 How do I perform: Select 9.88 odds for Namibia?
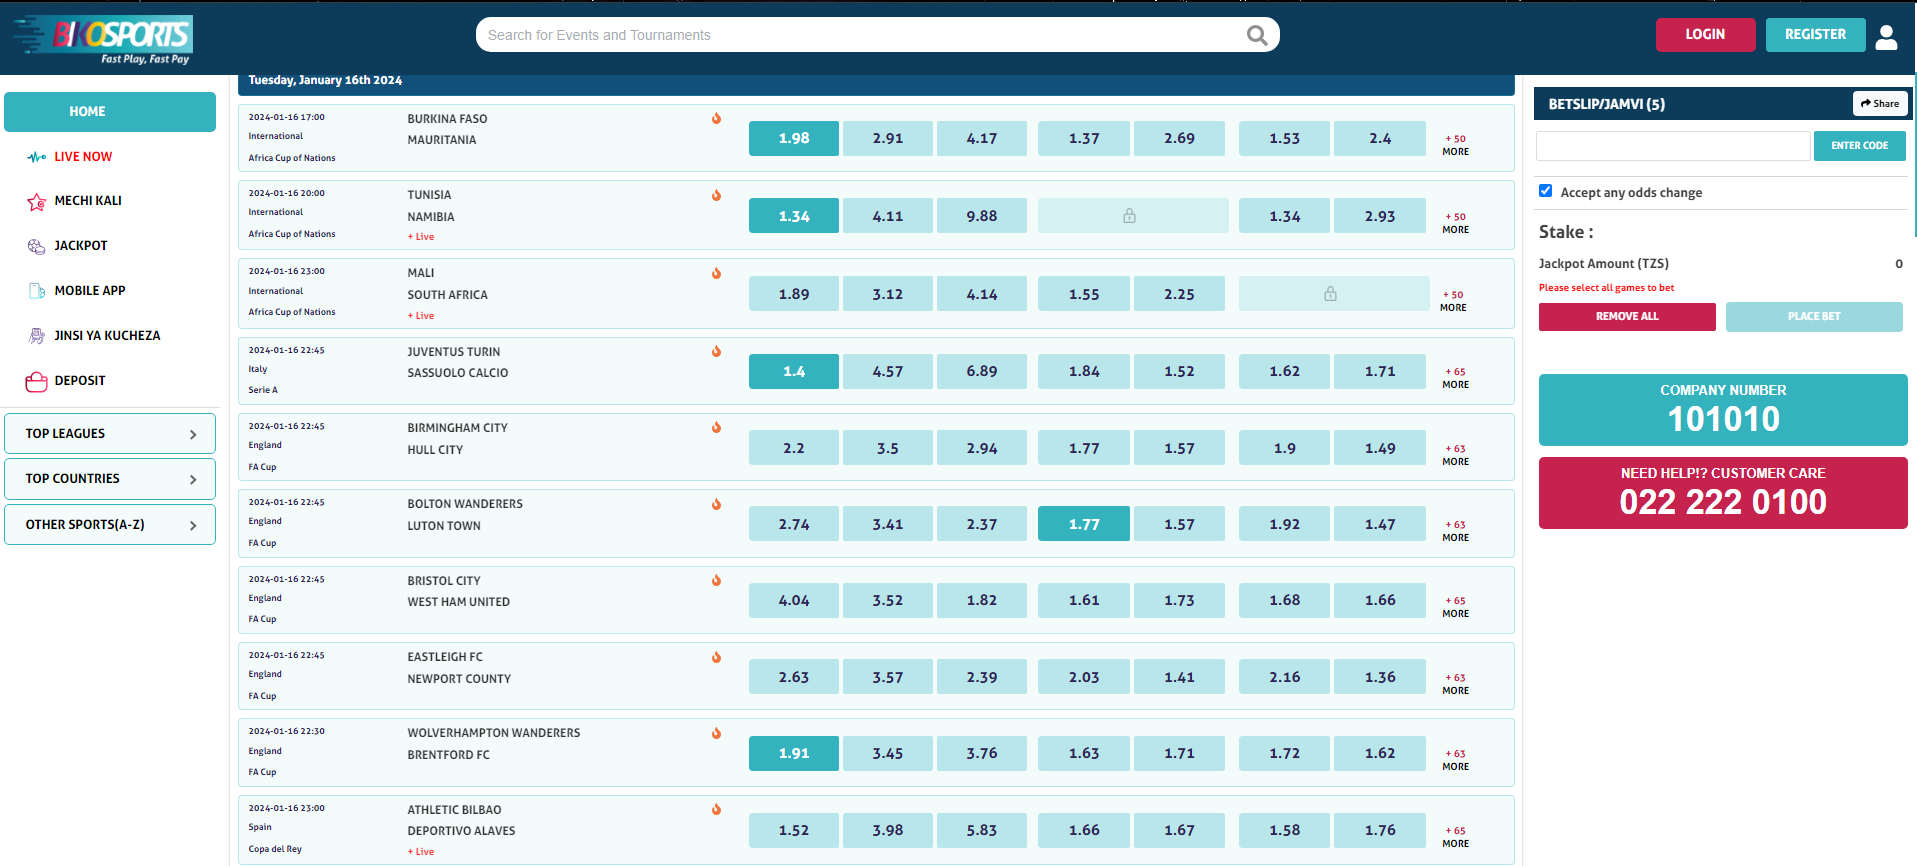tap(982, 216)
